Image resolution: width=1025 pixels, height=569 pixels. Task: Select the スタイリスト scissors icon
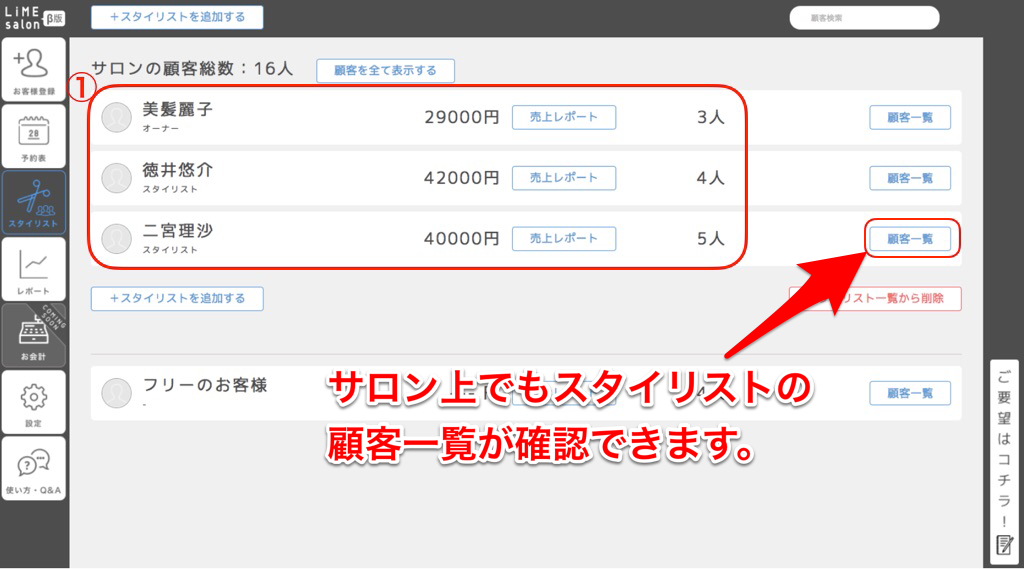click(x=34, y=201)
